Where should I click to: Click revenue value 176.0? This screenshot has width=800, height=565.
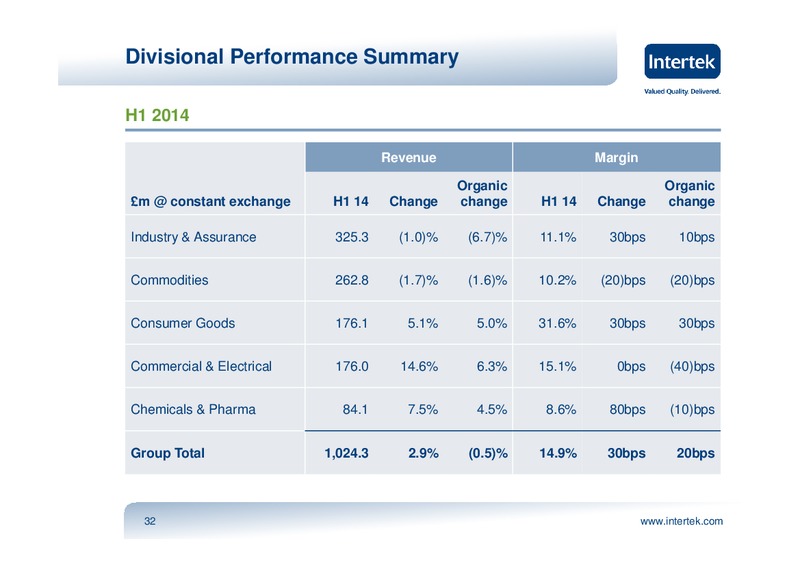(x=352, y=366)
